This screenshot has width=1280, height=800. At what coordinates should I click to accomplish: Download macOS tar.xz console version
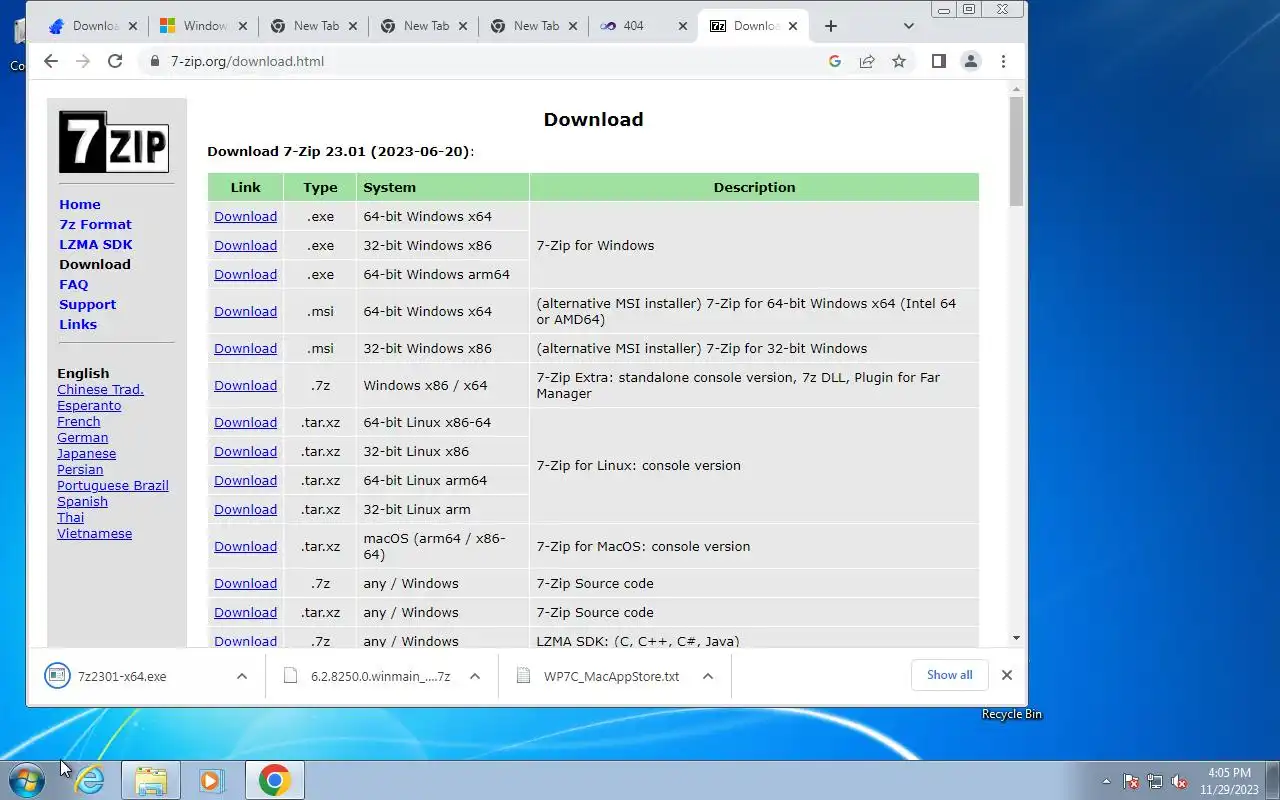point(245,546)
